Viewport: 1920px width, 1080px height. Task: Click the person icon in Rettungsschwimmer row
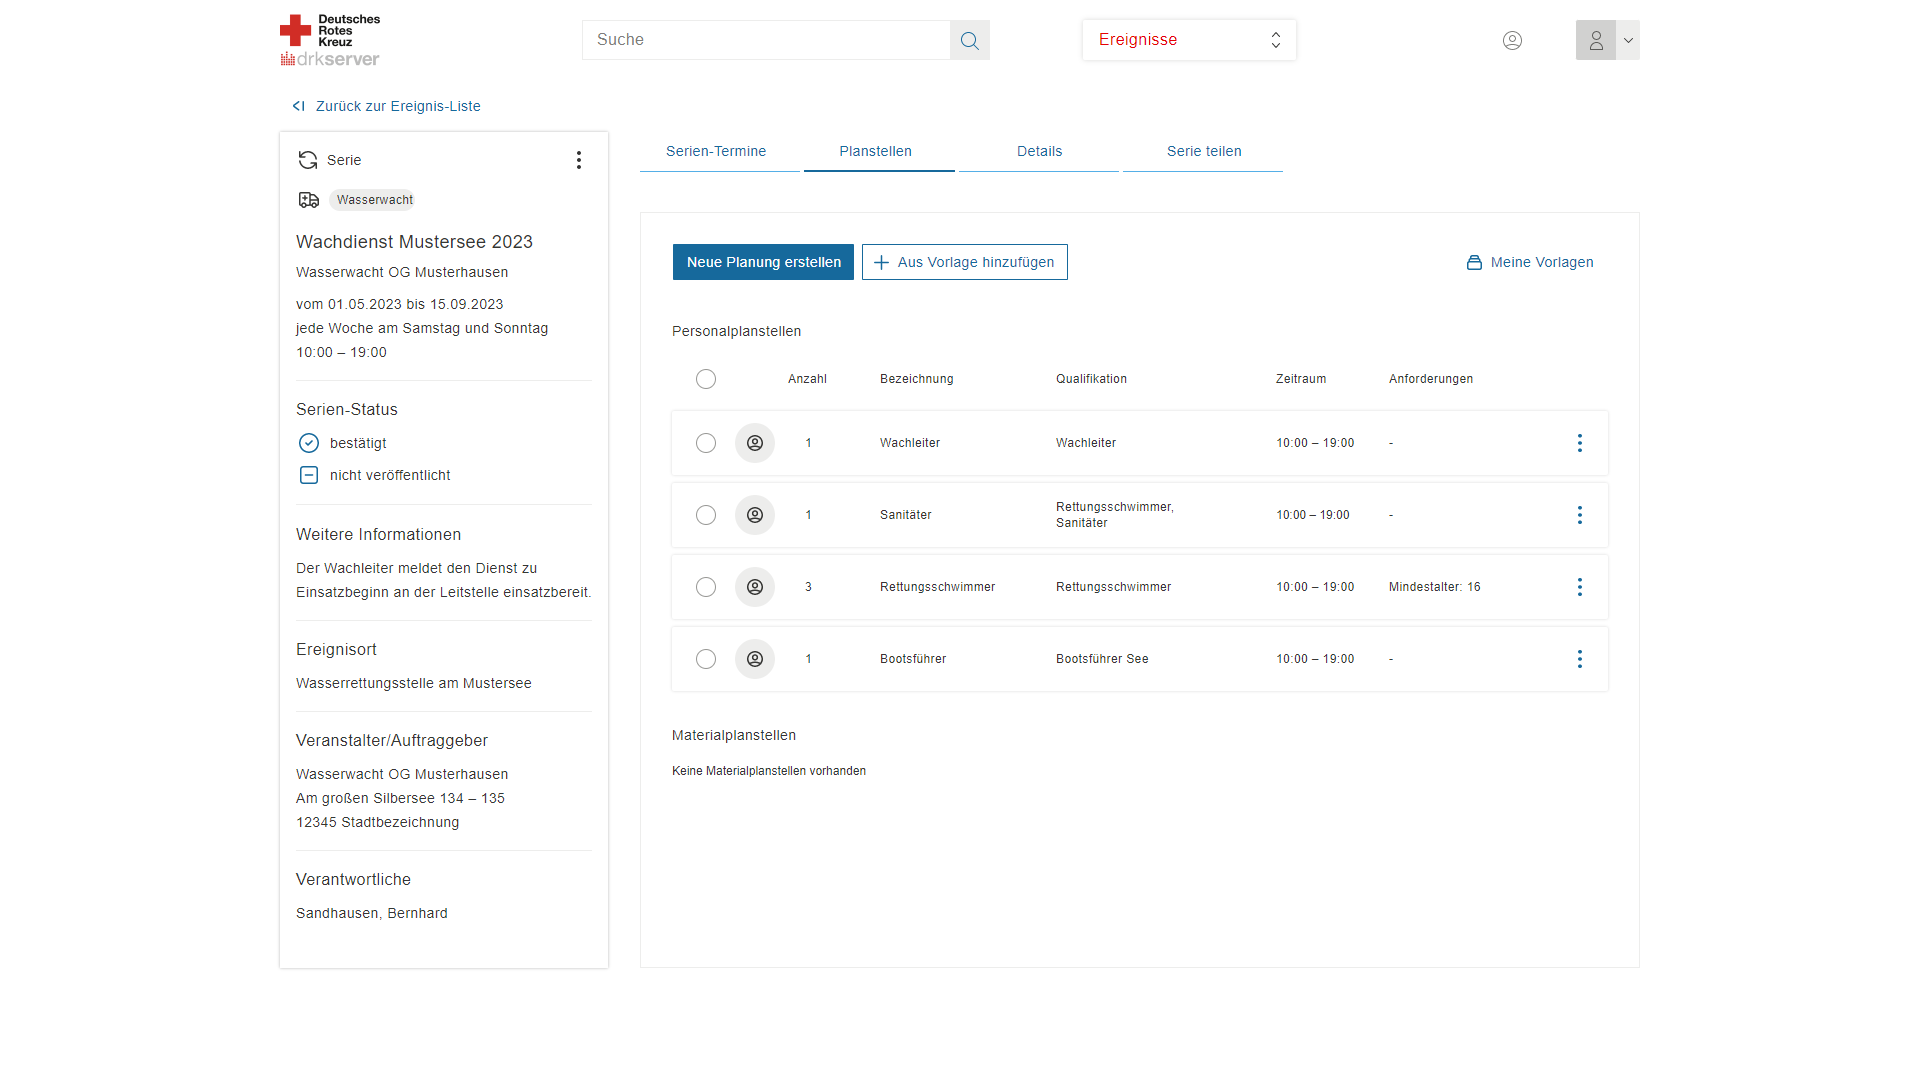pyautogui.click(x=755, y=587)
